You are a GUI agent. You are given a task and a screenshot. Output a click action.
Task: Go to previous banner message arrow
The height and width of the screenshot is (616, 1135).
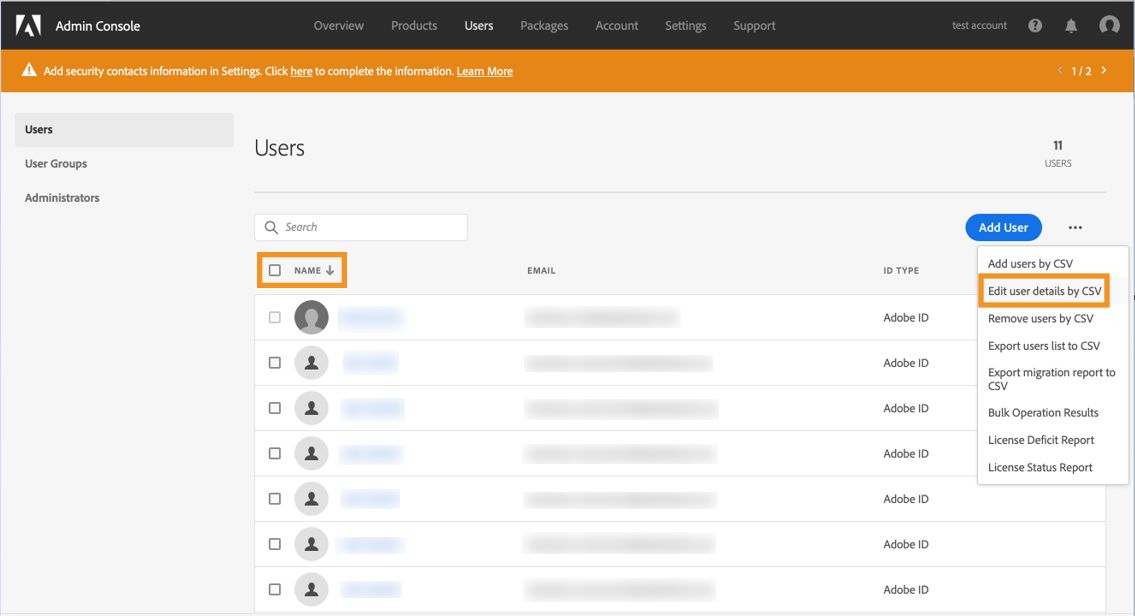[x=1060, y=70]
